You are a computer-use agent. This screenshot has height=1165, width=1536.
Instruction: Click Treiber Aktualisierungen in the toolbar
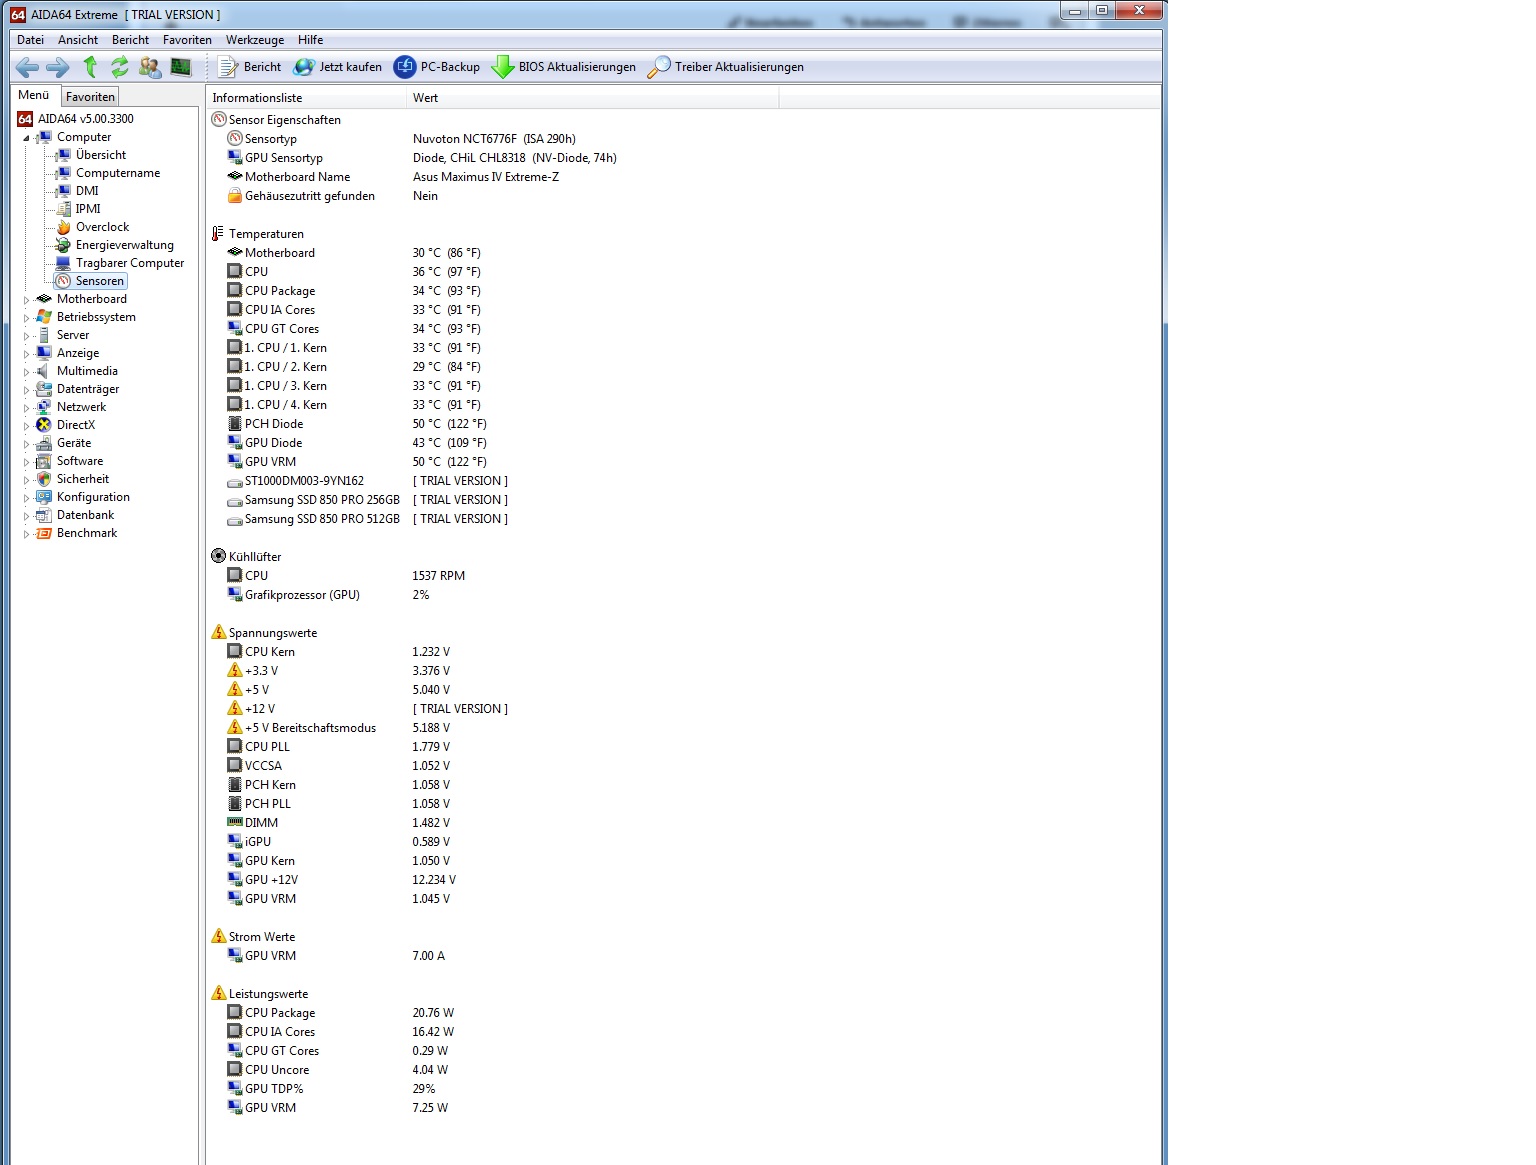pyautogui.click(x=726, y=67)
